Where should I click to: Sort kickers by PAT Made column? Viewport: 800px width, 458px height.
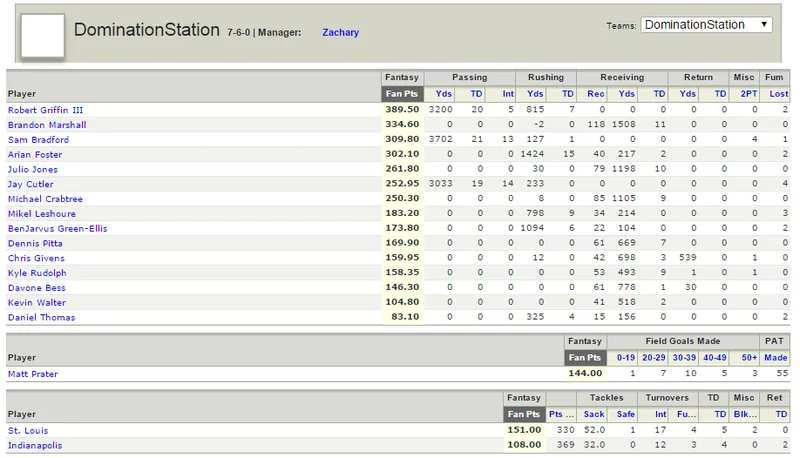click(776, 358)
